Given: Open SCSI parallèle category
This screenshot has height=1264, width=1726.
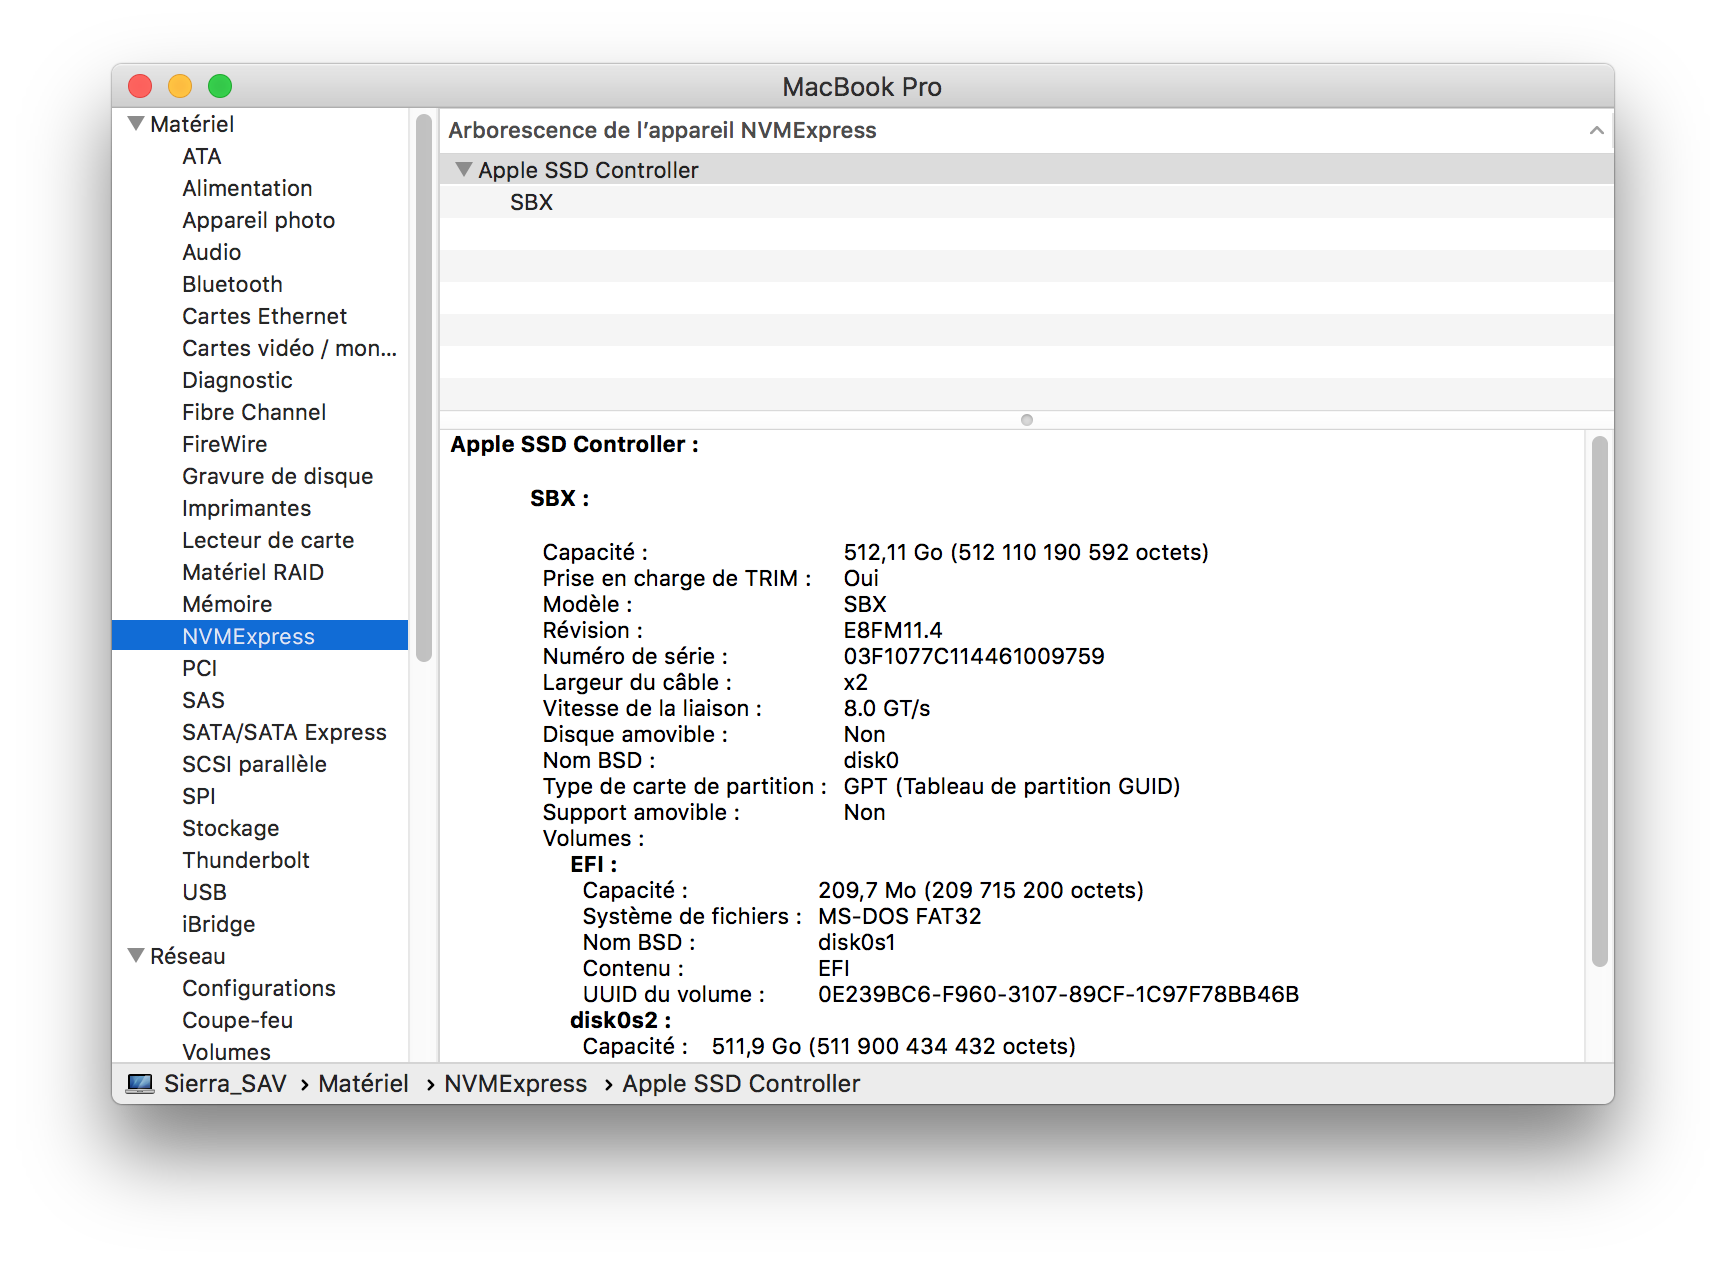Looking at the screenshot, I should (254, 764).
